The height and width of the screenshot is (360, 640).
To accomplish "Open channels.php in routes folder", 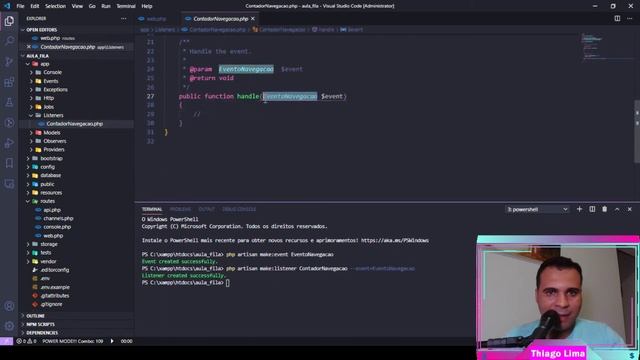I will (x=58, y=218).
